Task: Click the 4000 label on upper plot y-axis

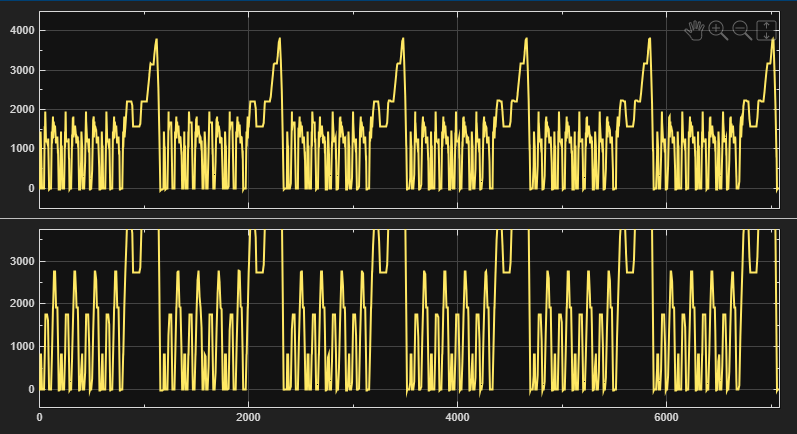Action: pos(22,30)
